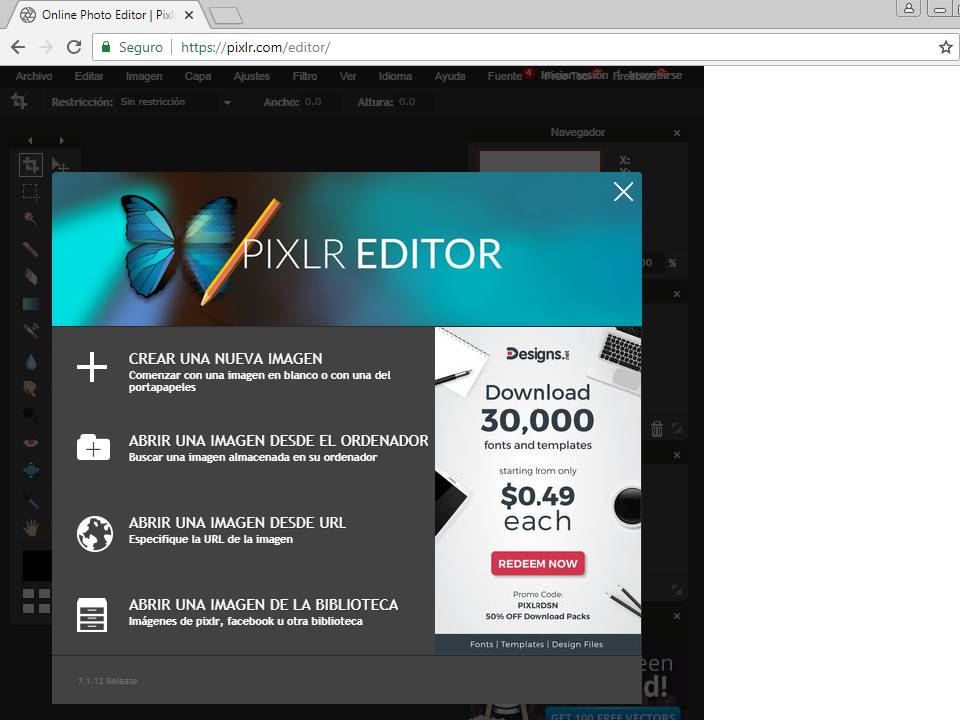This screenshot has width=960, height=720.
Task: Click the black foreground color swatch
Action: 37,565
